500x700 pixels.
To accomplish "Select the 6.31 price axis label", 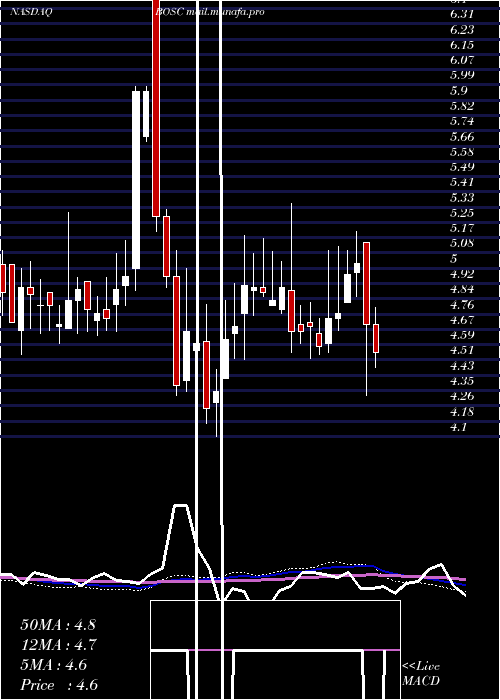I will [462, 14].
